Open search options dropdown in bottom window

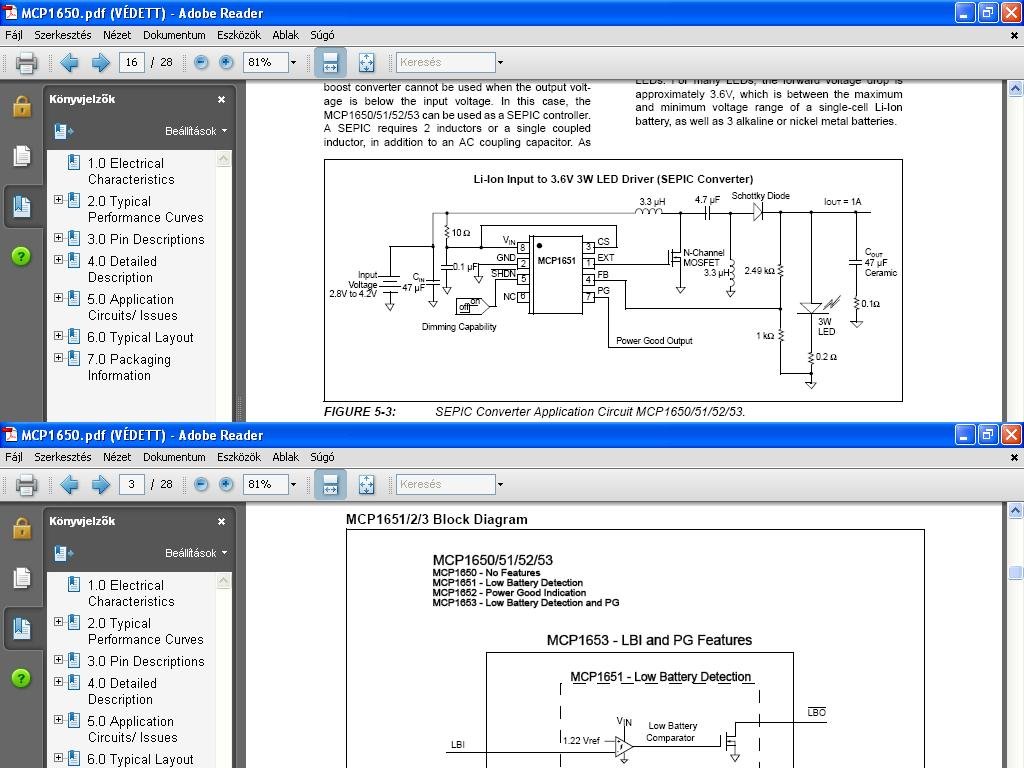(x=500, y=485)
